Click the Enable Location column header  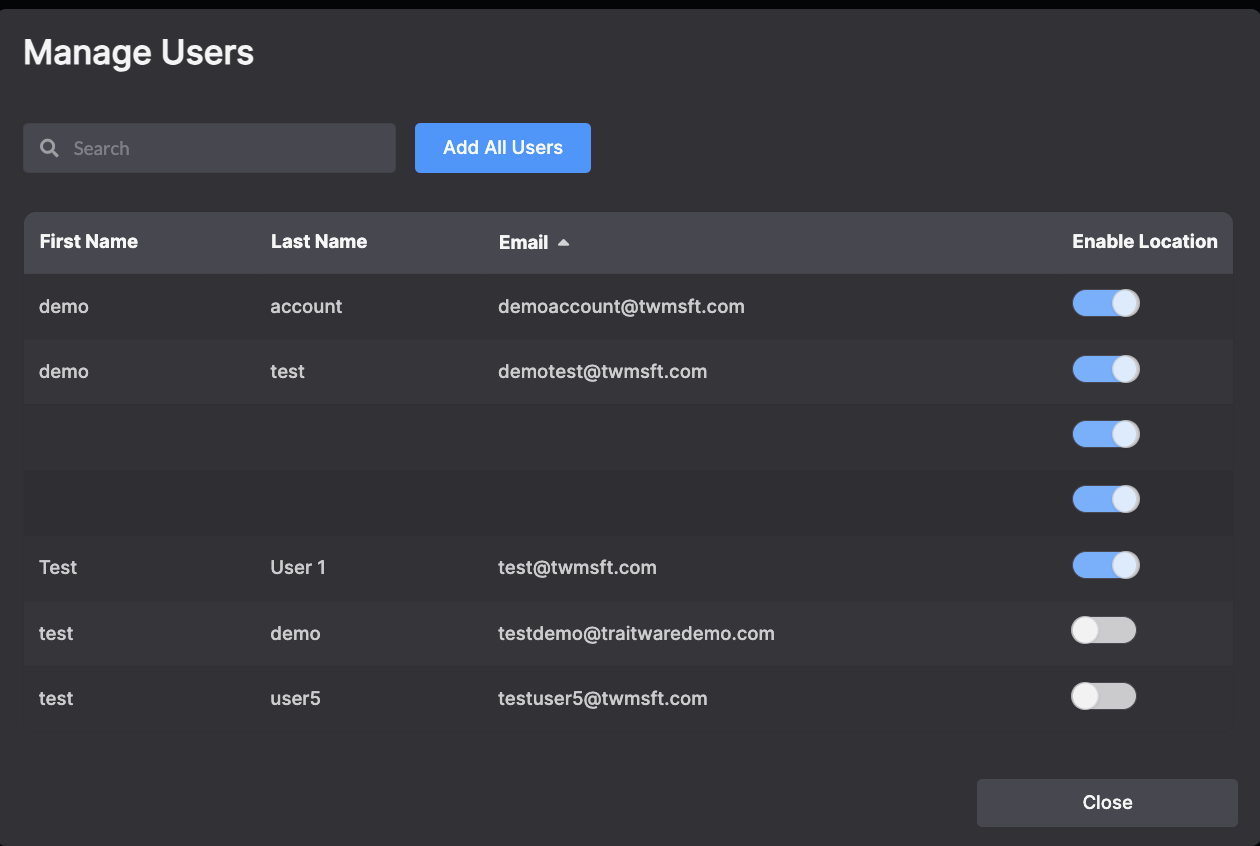pos(1145,242)
